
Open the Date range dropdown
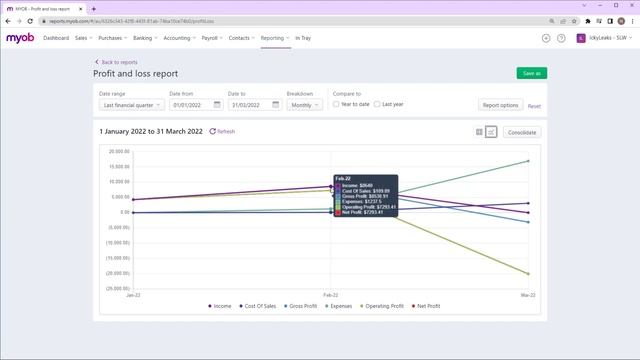(x=132, y=105)
